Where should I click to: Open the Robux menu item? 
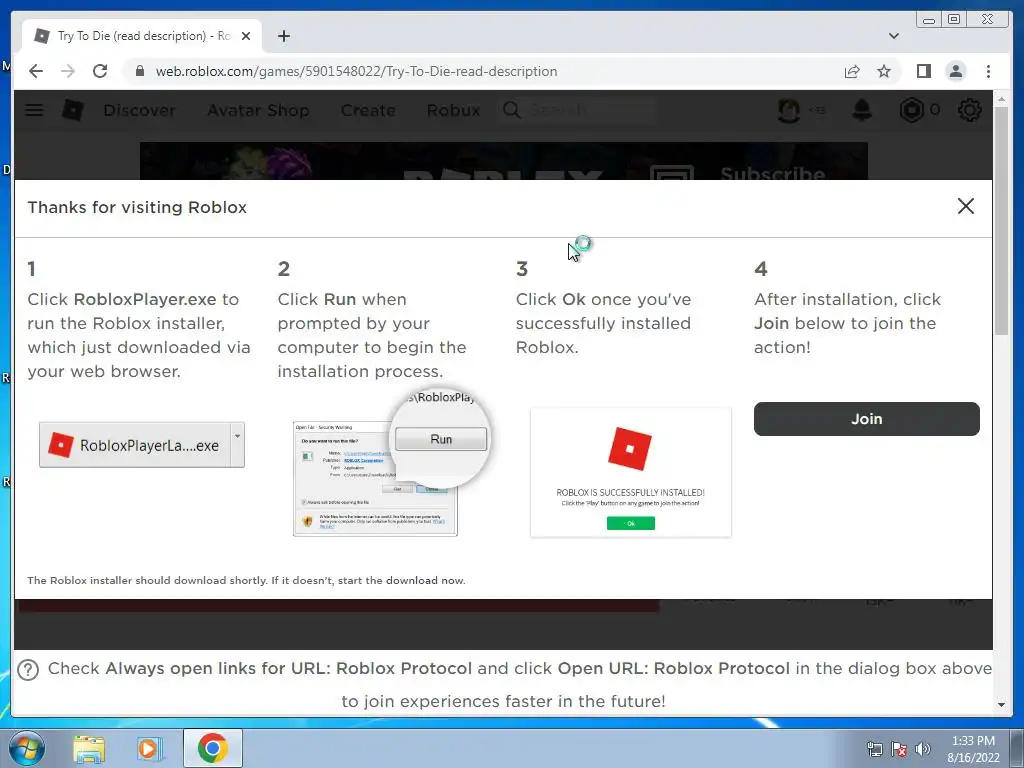click(x=453, y=110)
